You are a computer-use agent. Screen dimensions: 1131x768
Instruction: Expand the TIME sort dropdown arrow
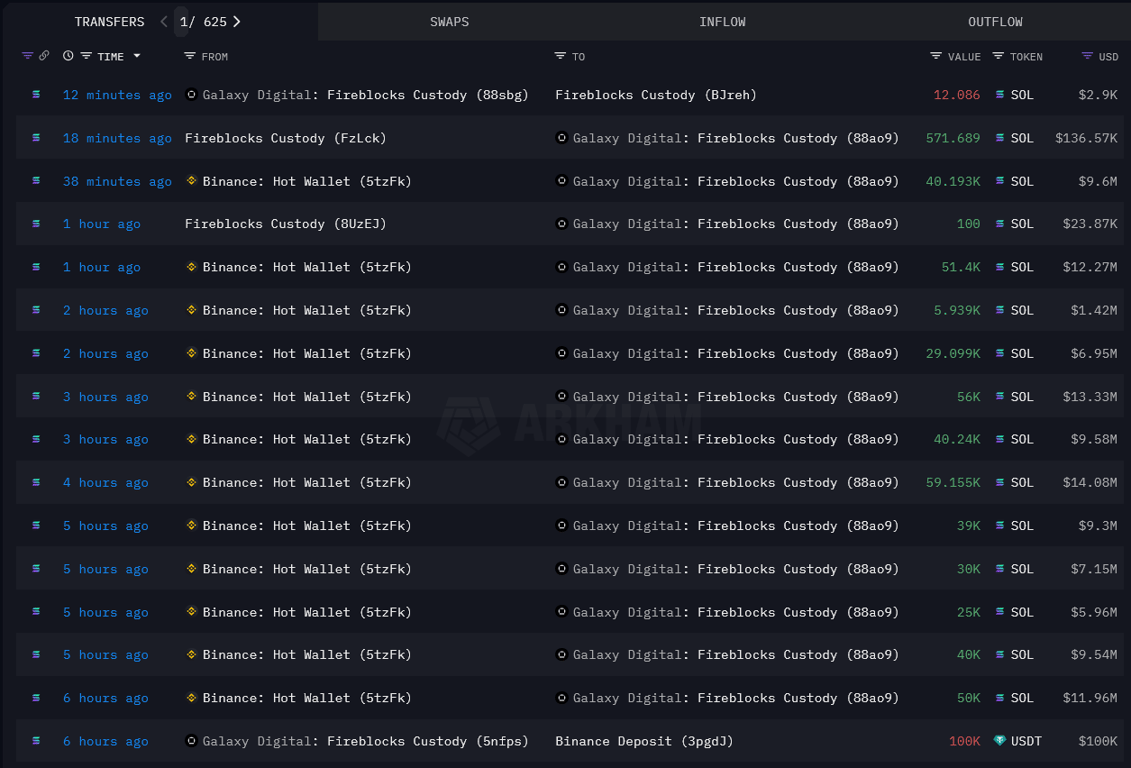point(137,56)
